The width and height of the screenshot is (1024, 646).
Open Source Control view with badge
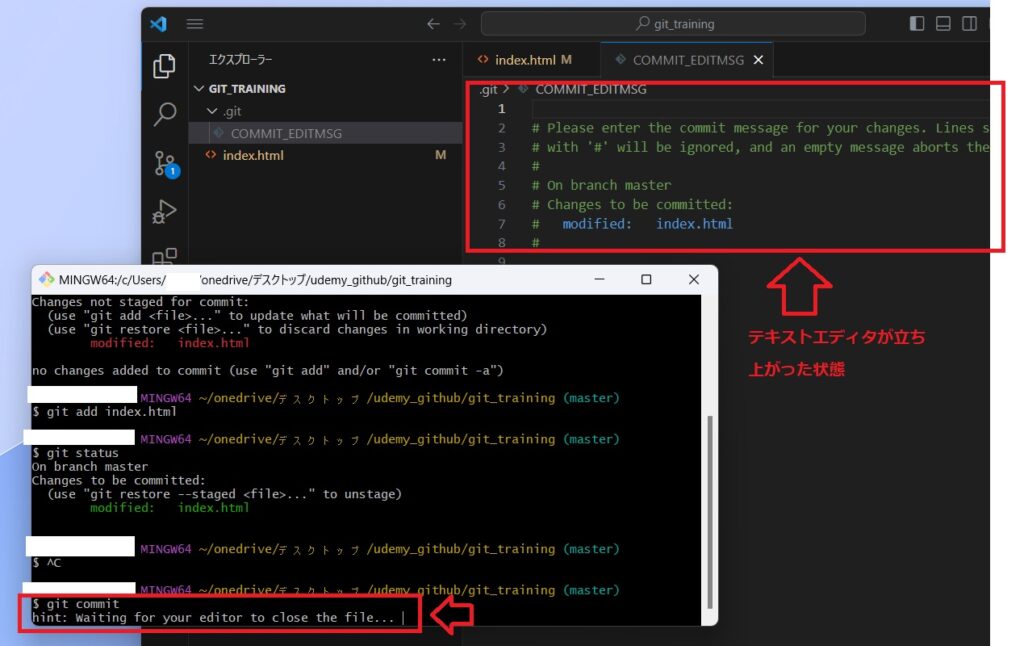point(164,164)
